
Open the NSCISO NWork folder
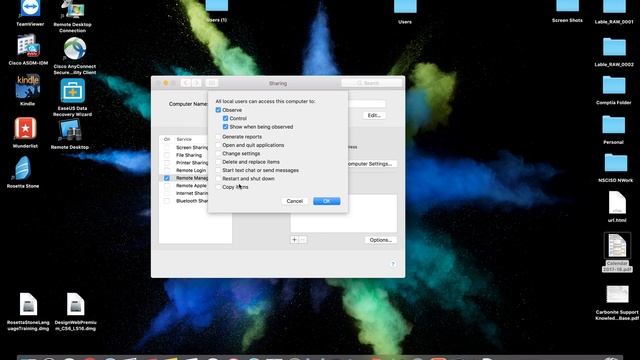(x=616, y=163)
